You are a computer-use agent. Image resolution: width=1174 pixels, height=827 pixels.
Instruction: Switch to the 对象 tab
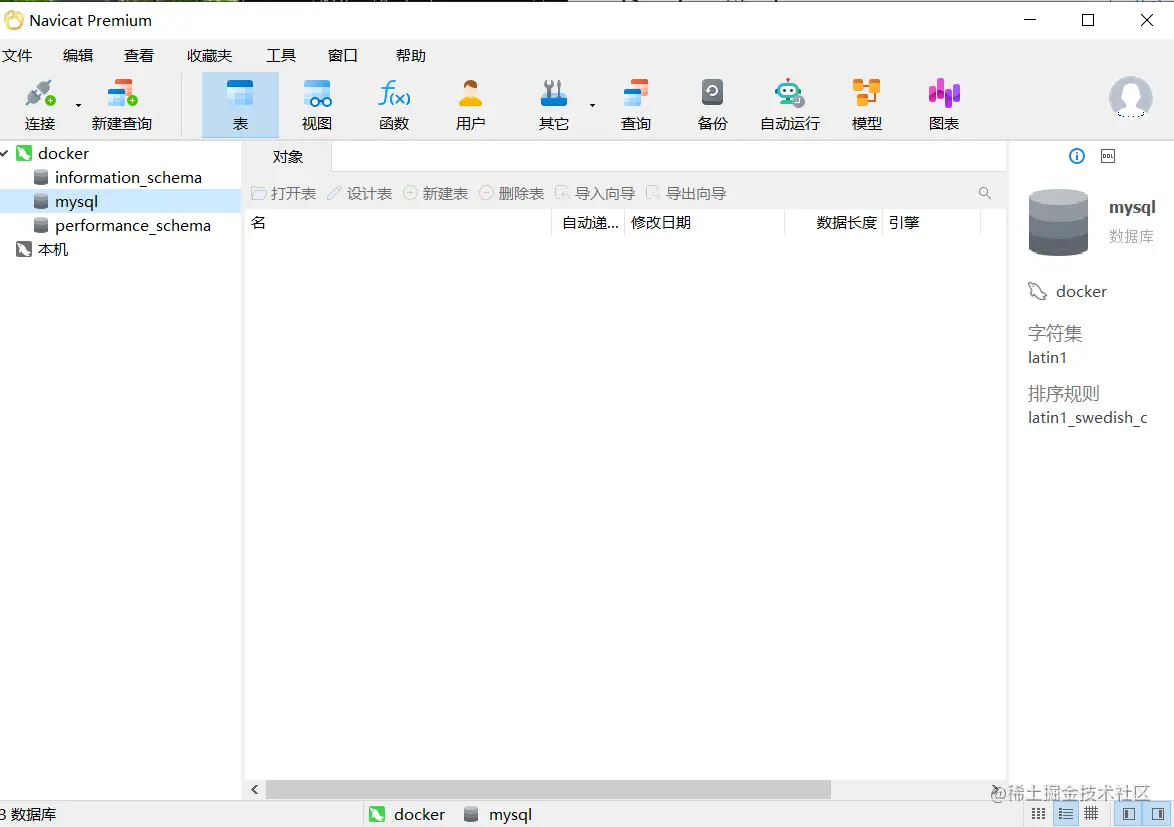tap(288, 156)
